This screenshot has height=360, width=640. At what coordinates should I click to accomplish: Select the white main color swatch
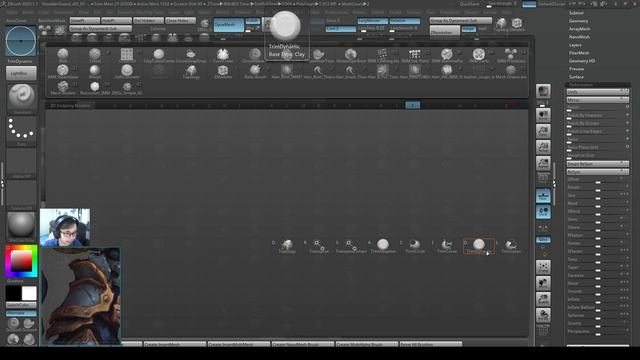29,293
